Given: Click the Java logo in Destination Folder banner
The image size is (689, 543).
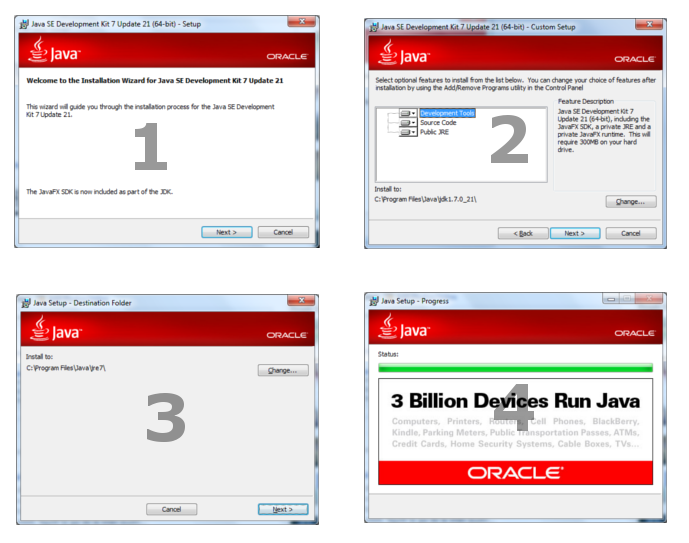Looking at the screenshot, I should pyautogui.click(x=56, y=328).
